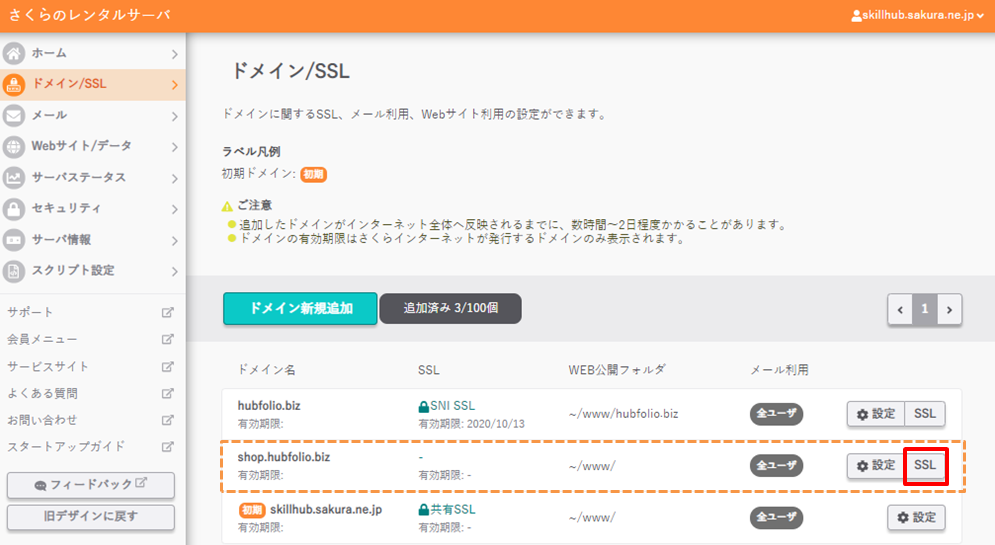
Task: Click the 全ユーザ badge for skillhub.sakura.ne.jp
Action: click(776, 518)
